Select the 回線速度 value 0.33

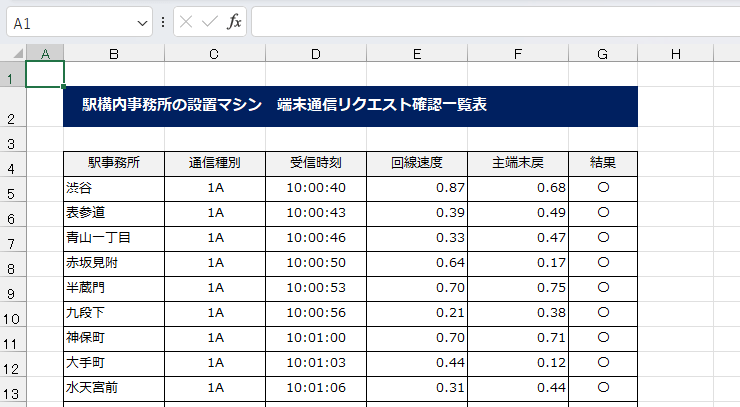[x=417, y=239]
